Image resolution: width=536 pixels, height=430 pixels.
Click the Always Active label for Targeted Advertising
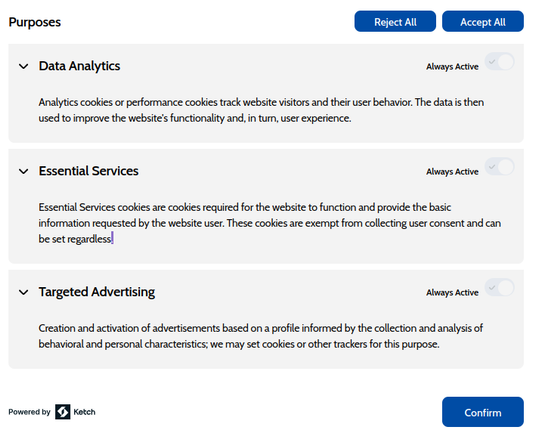pos(452,293)
